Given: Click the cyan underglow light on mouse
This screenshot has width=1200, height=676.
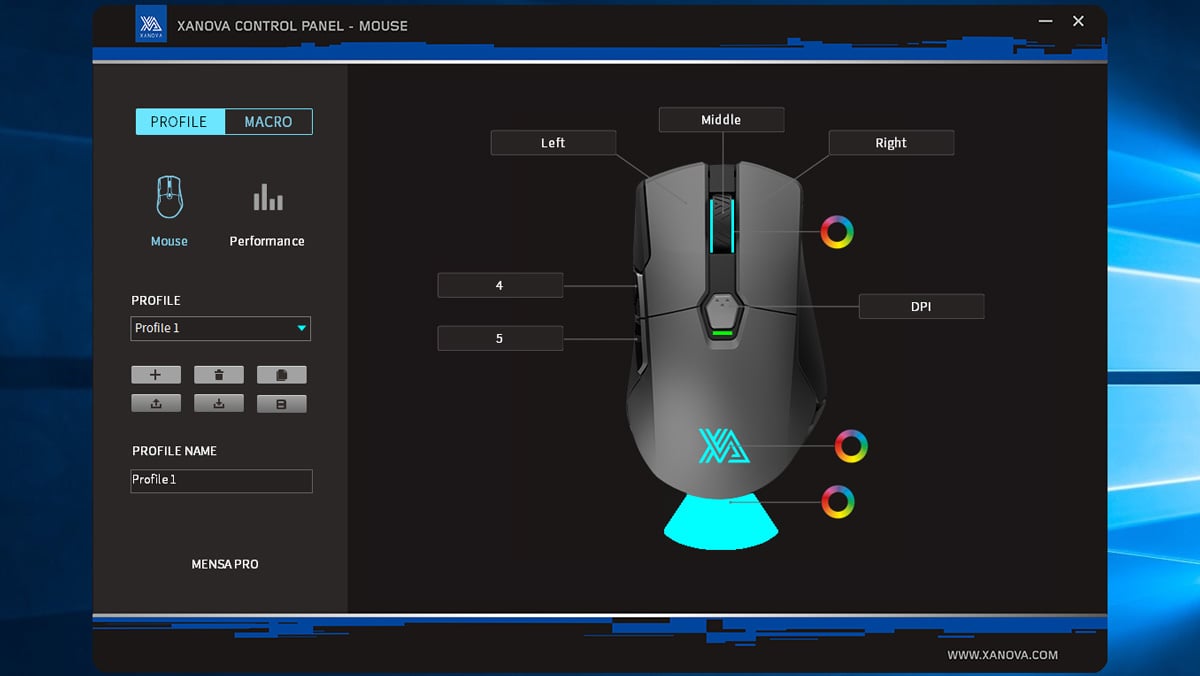Looking at the screenshot, I should coord(720,522).
